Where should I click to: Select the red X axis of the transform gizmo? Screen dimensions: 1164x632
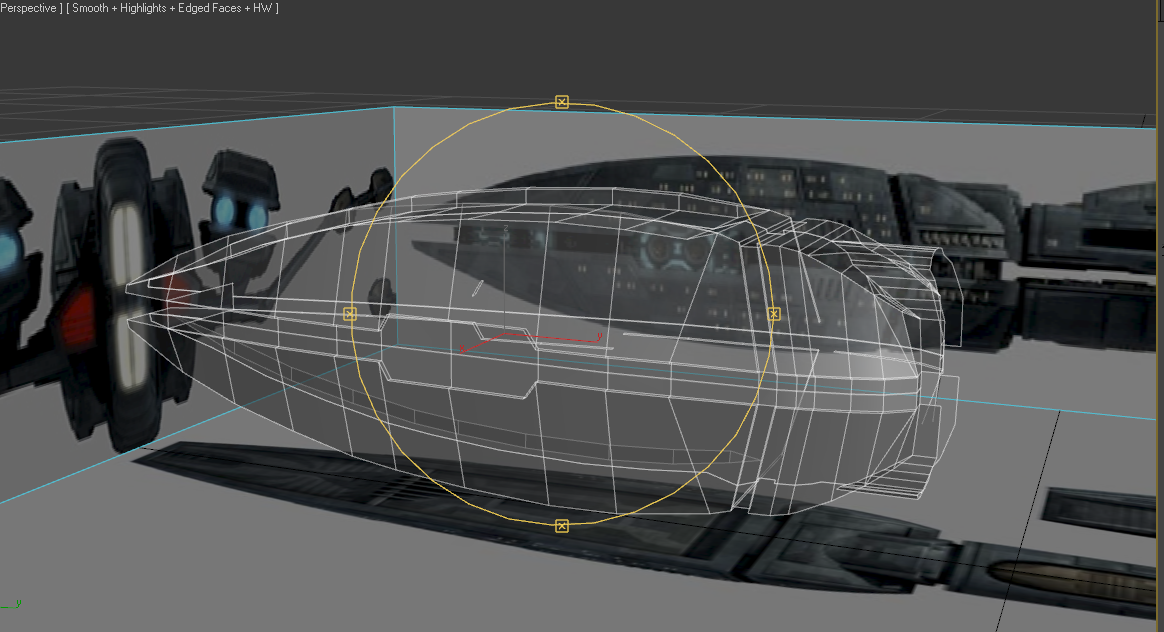[490, 342]
